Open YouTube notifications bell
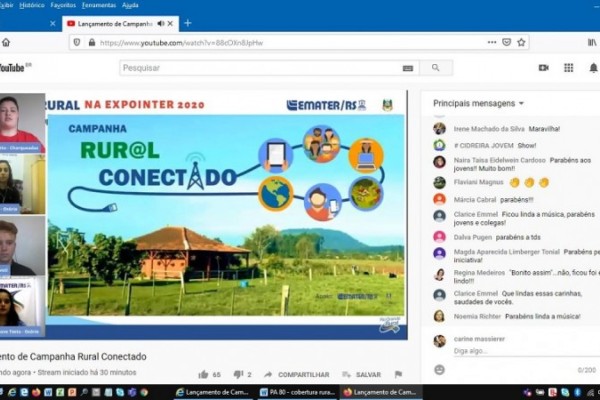This screenshot has width=600, height=400. tap(593, 68)
